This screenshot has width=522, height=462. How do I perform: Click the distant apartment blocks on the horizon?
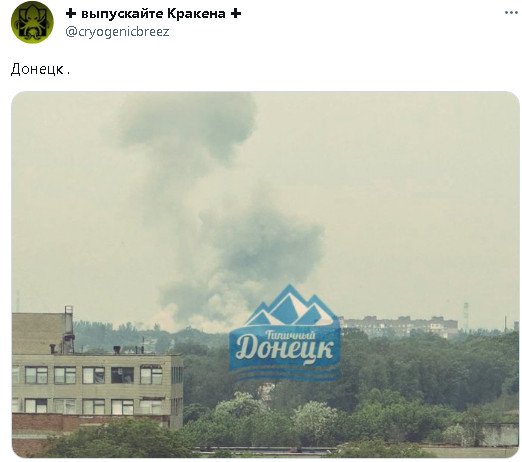398,326
